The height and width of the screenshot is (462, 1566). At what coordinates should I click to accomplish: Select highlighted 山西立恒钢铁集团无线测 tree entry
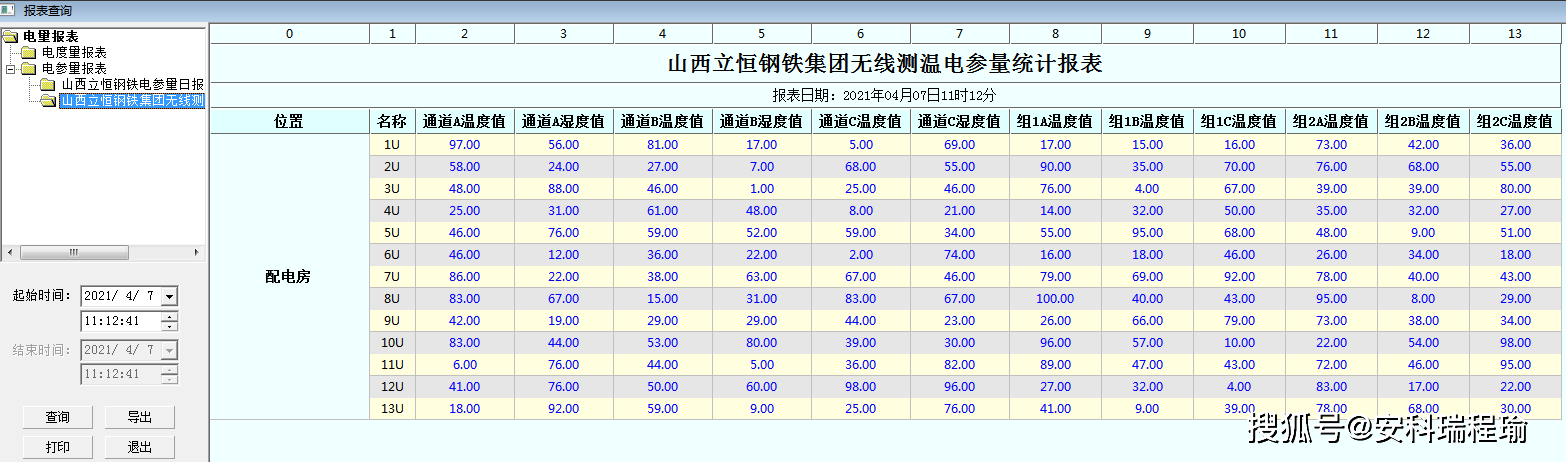click(x=132, y=101)
